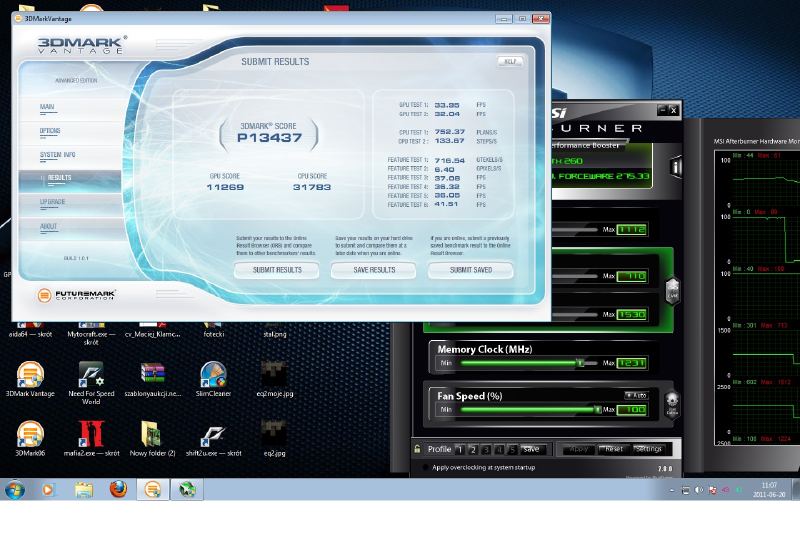Launch Windows Media Player from taskbar
The height and width of the screenshot is (556, 800).
point(47,490)
